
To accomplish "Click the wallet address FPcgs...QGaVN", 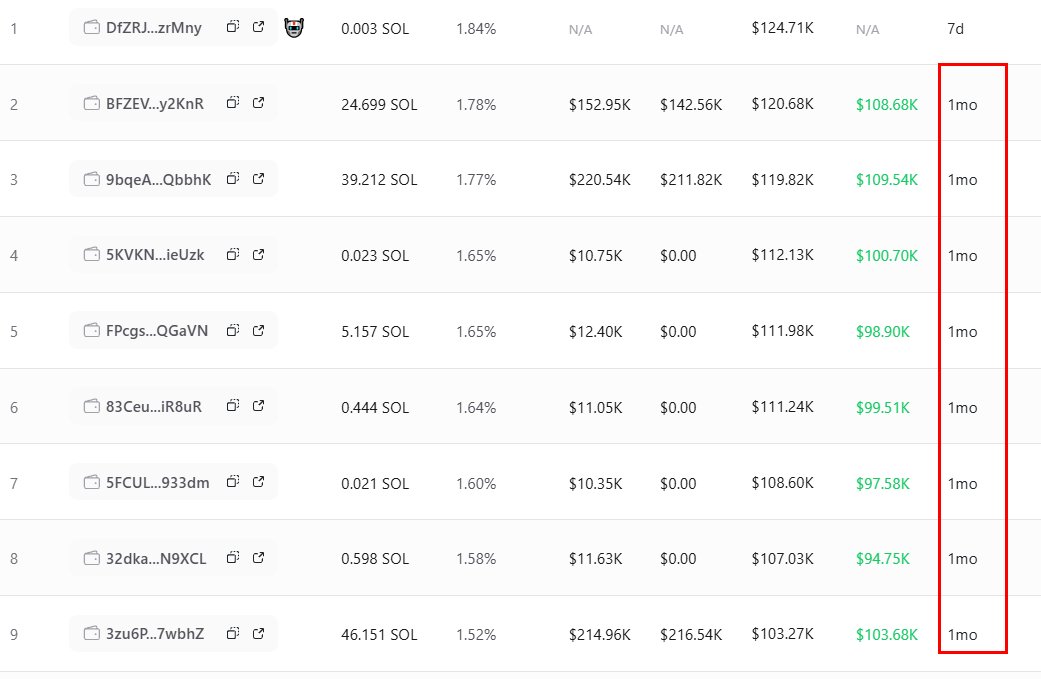I will pyautogui.click(x=157, y=332).
